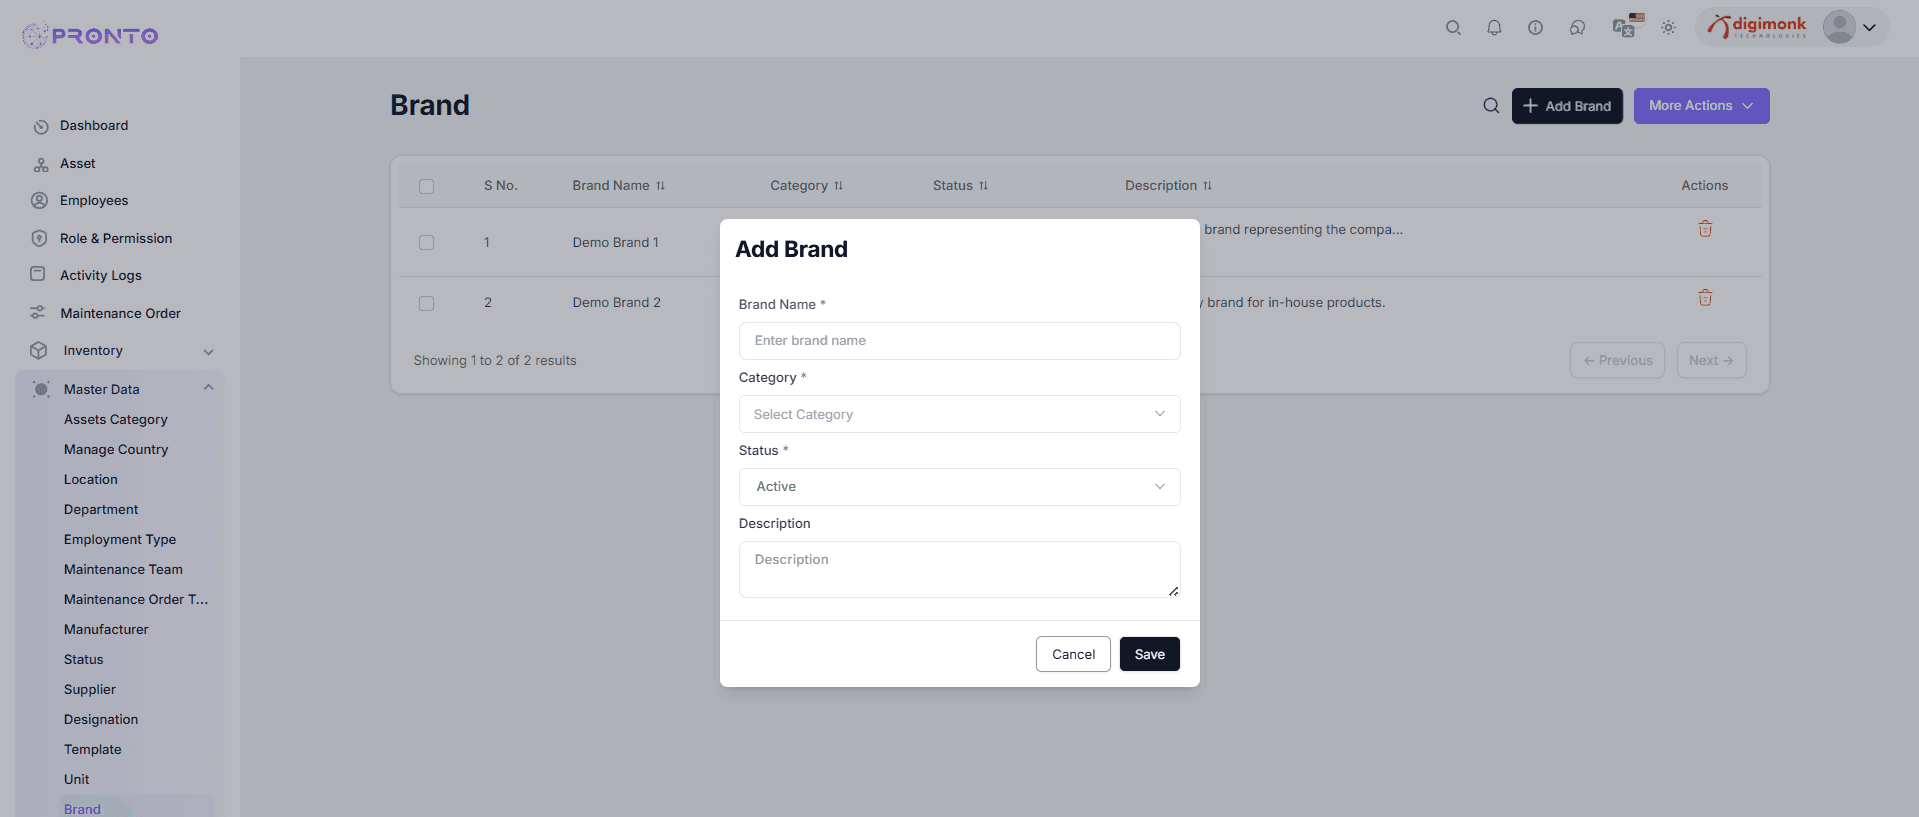Open the Status Active dropdown
1919x817 pixels.
959,487
